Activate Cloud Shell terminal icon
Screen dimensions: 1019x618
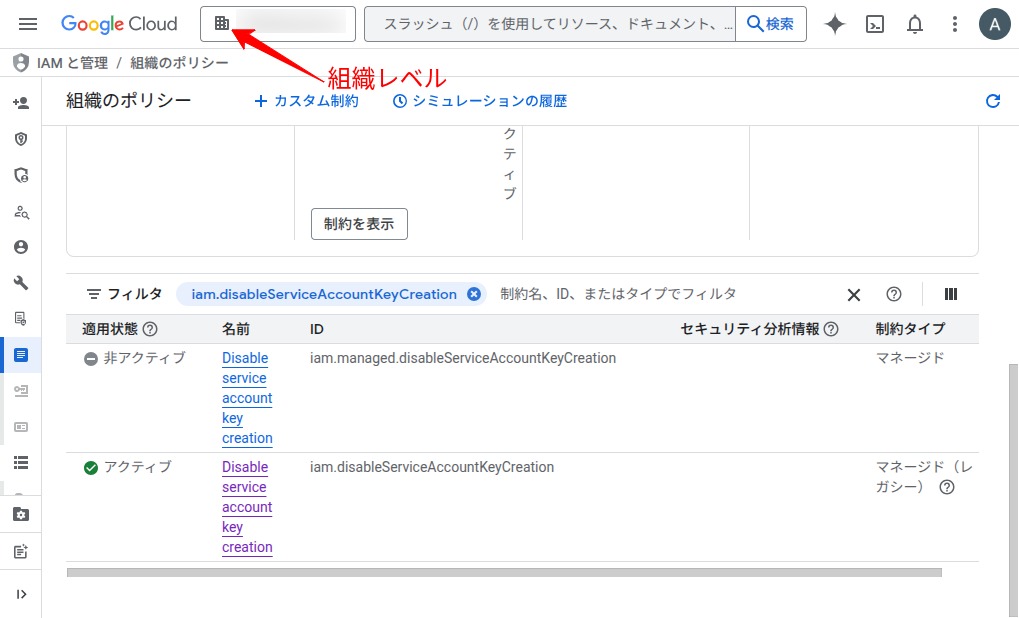(875, 24)
